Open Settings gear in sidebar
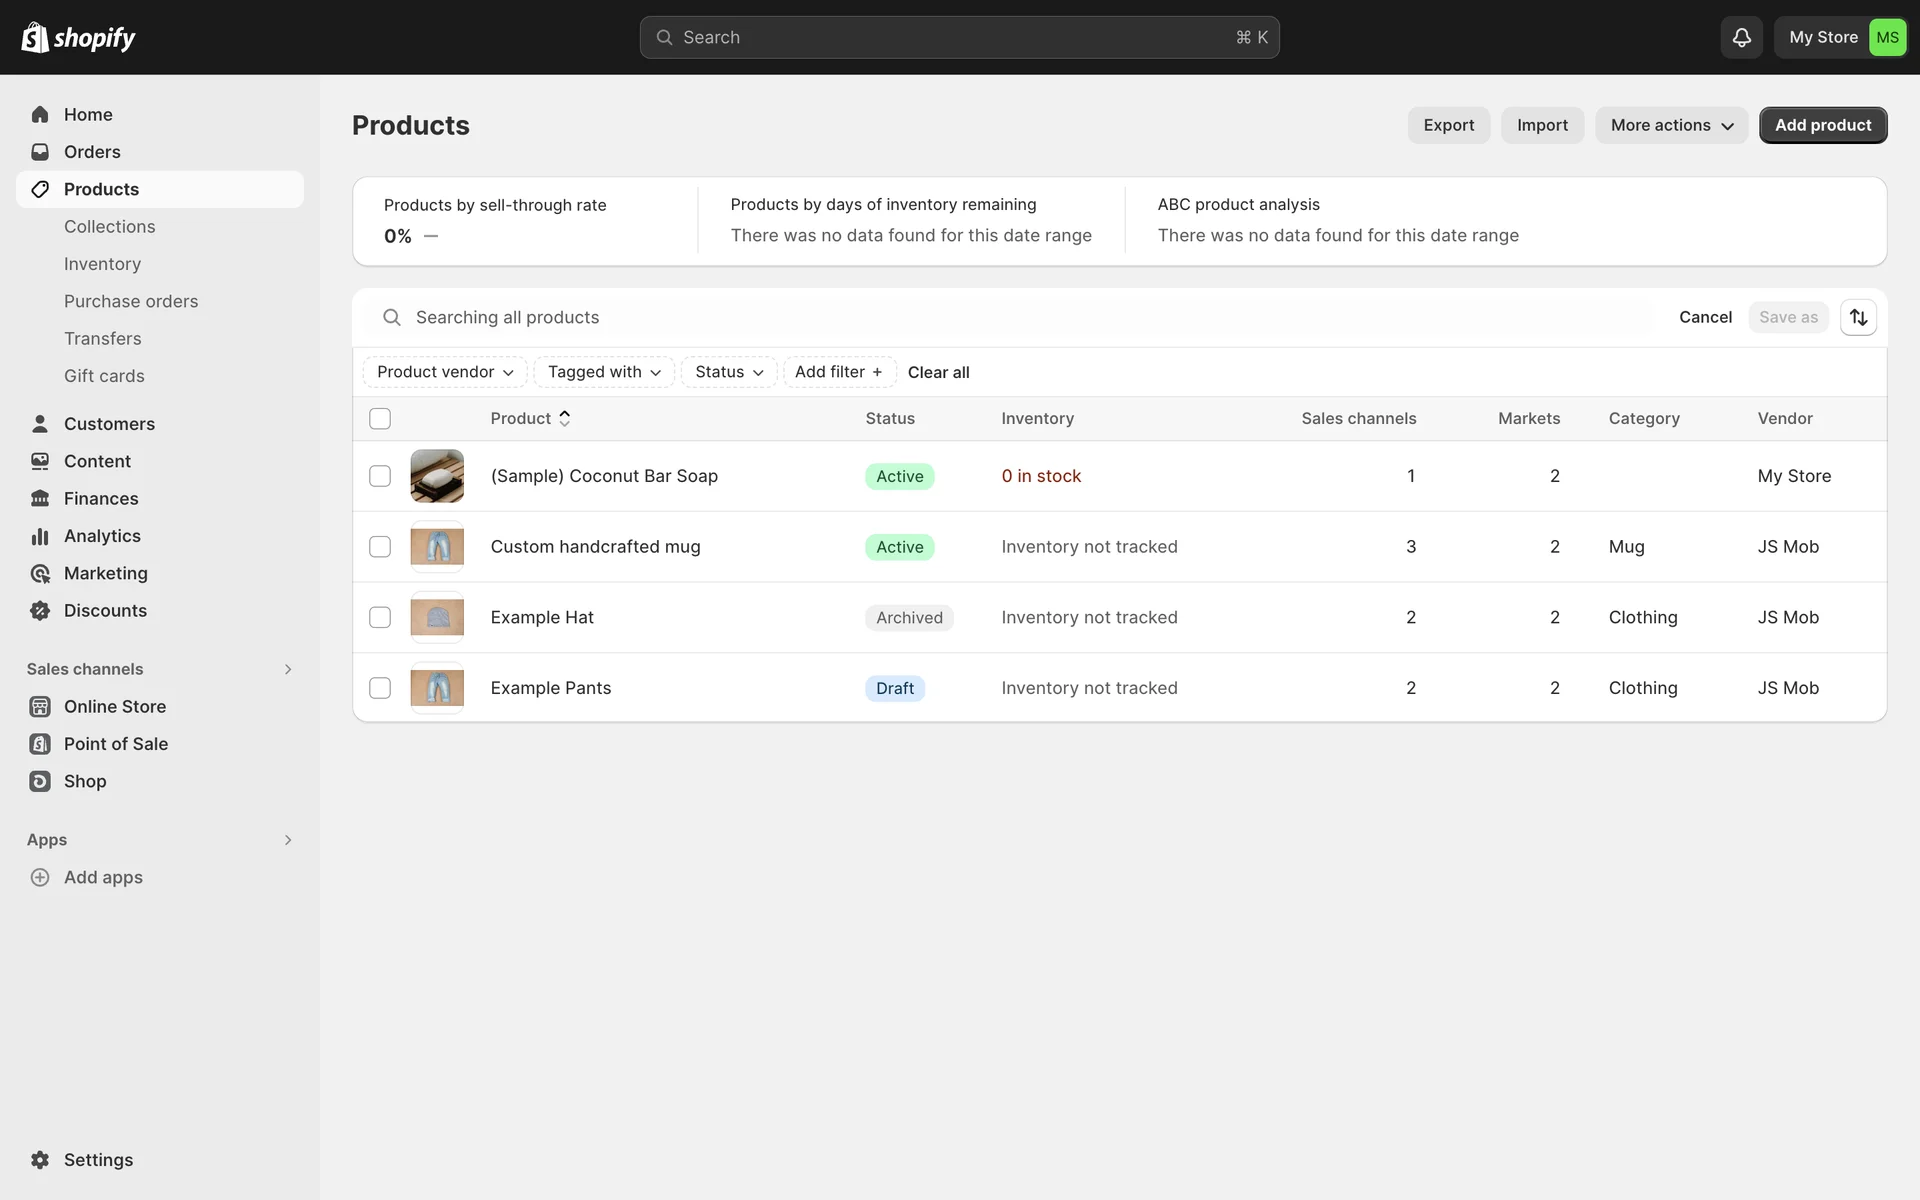Screen dimensions: 1920x1200 (40, 1160)
